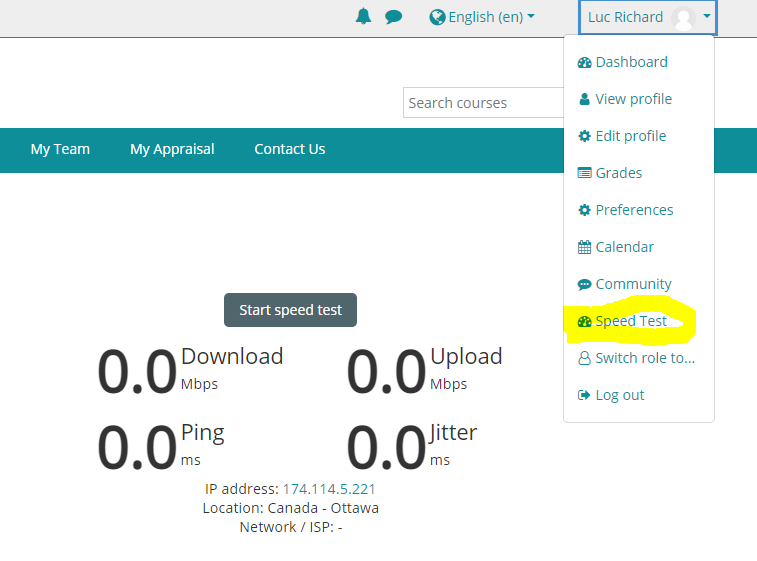
Task: Open Grades from the user menu
Action: click(618, 173)
